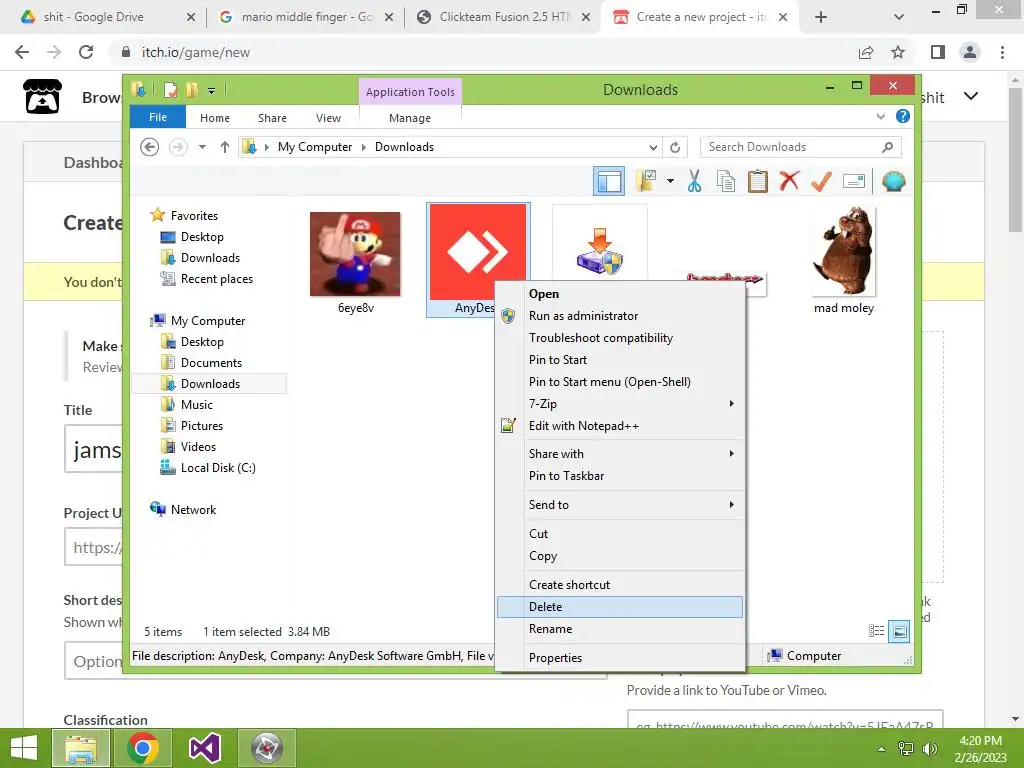Open Music folder in navigation pane

click(x=197, y=405)
